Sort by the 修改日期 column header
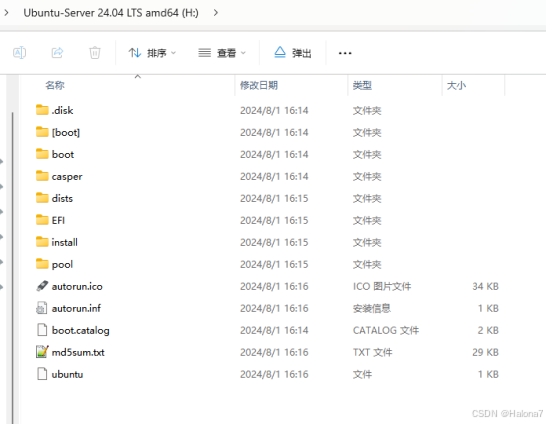547x425 pixels. click(x=258, y=85)
